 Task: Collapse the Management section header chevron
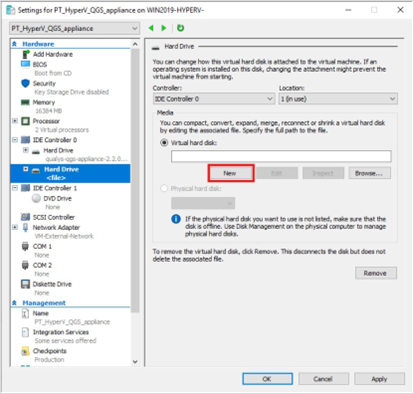14,303
